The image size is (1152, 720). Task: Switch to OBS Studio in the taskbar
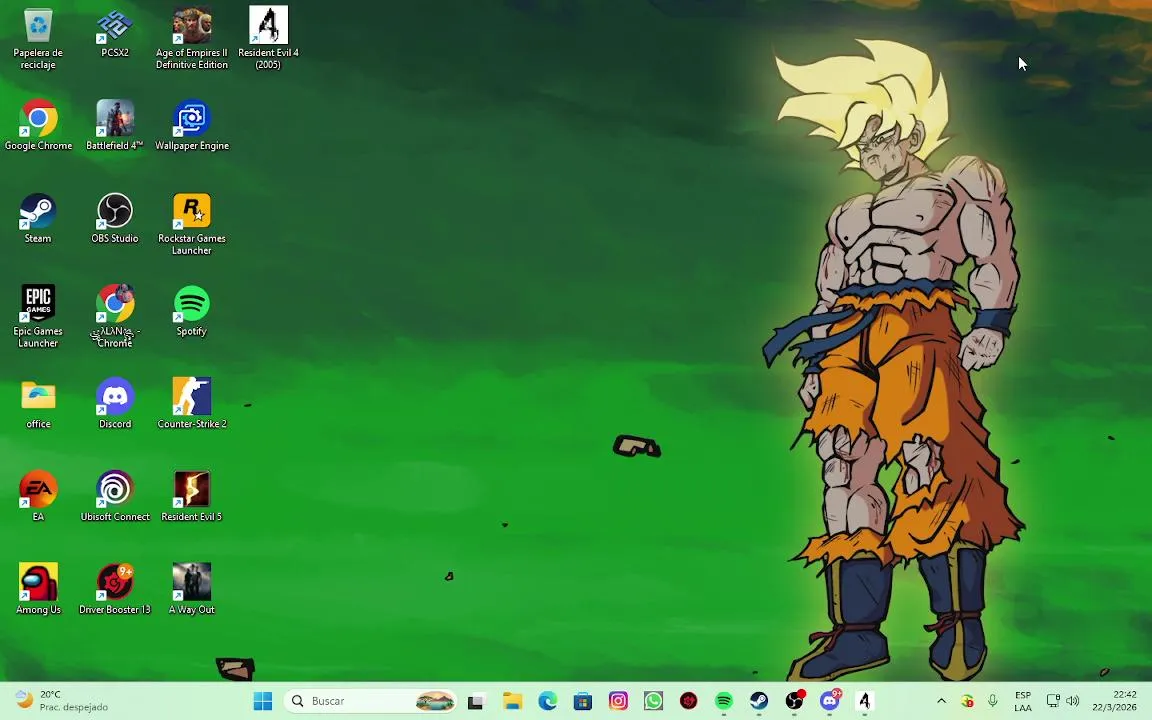click(x=794, y=701)
